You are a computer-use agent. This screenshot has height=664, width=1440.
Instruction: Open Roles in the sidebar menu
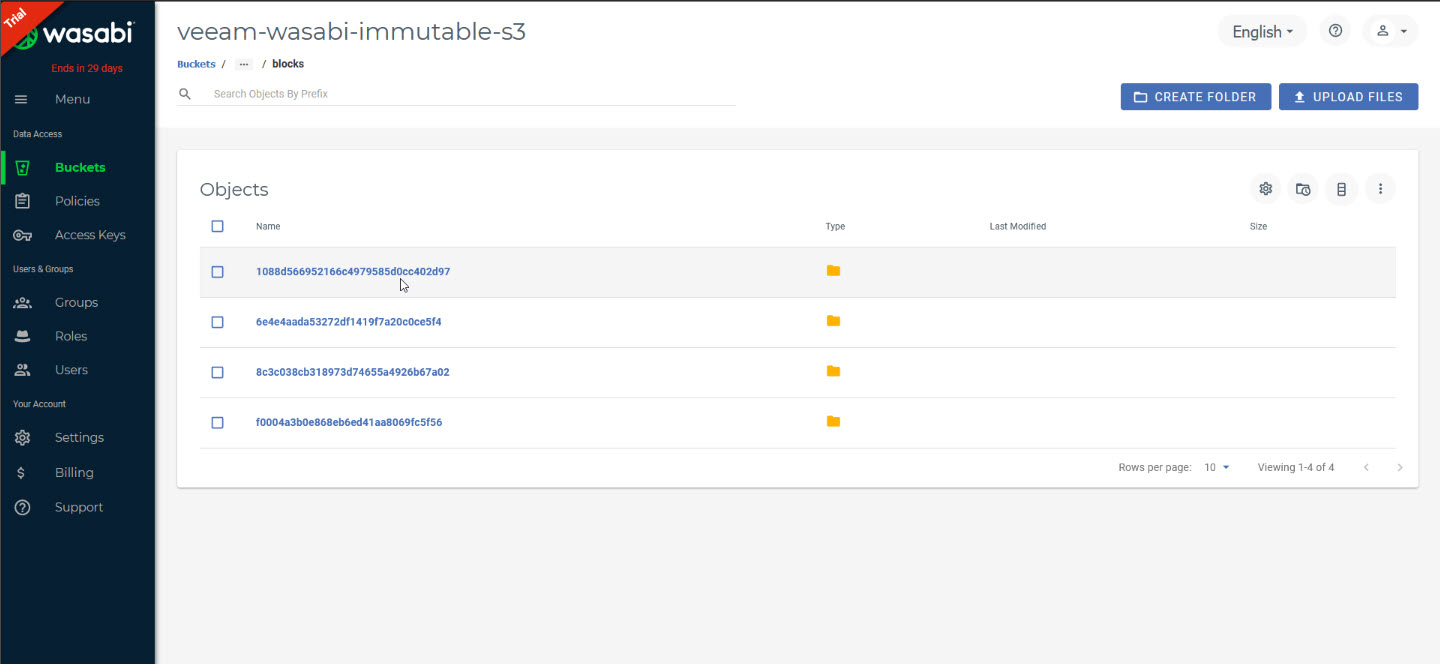(71, 336)
